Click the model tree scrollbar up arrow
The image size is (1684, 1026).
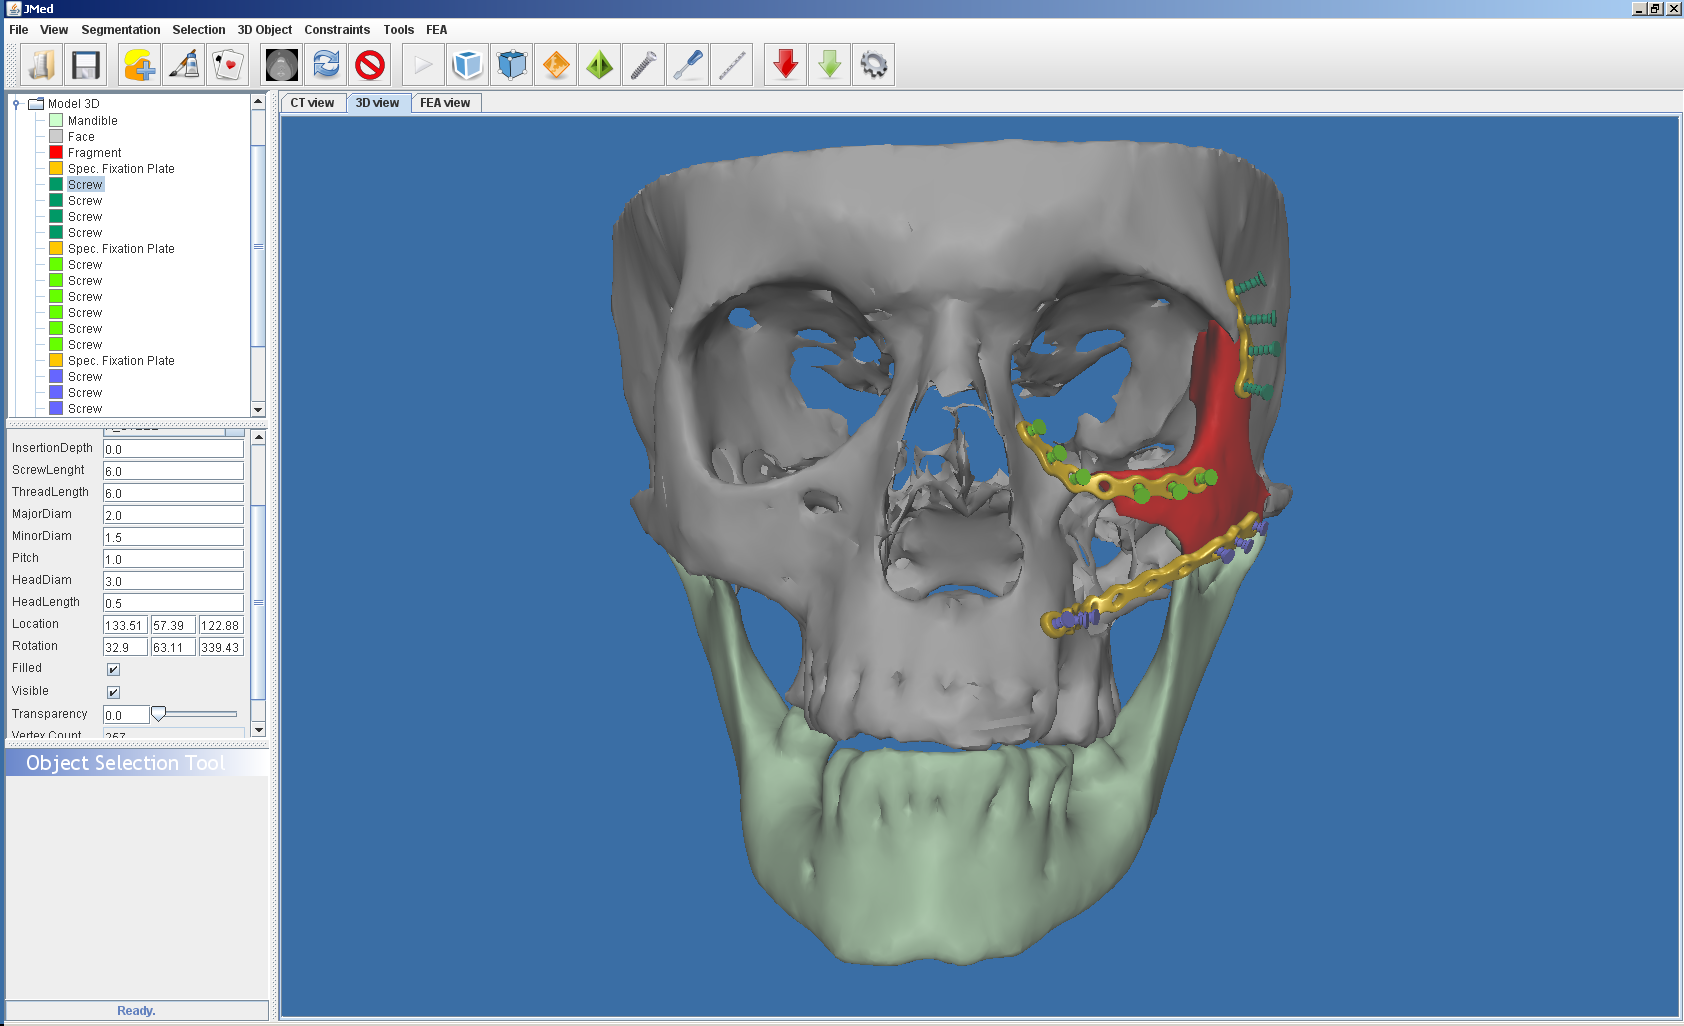[258, 101]
